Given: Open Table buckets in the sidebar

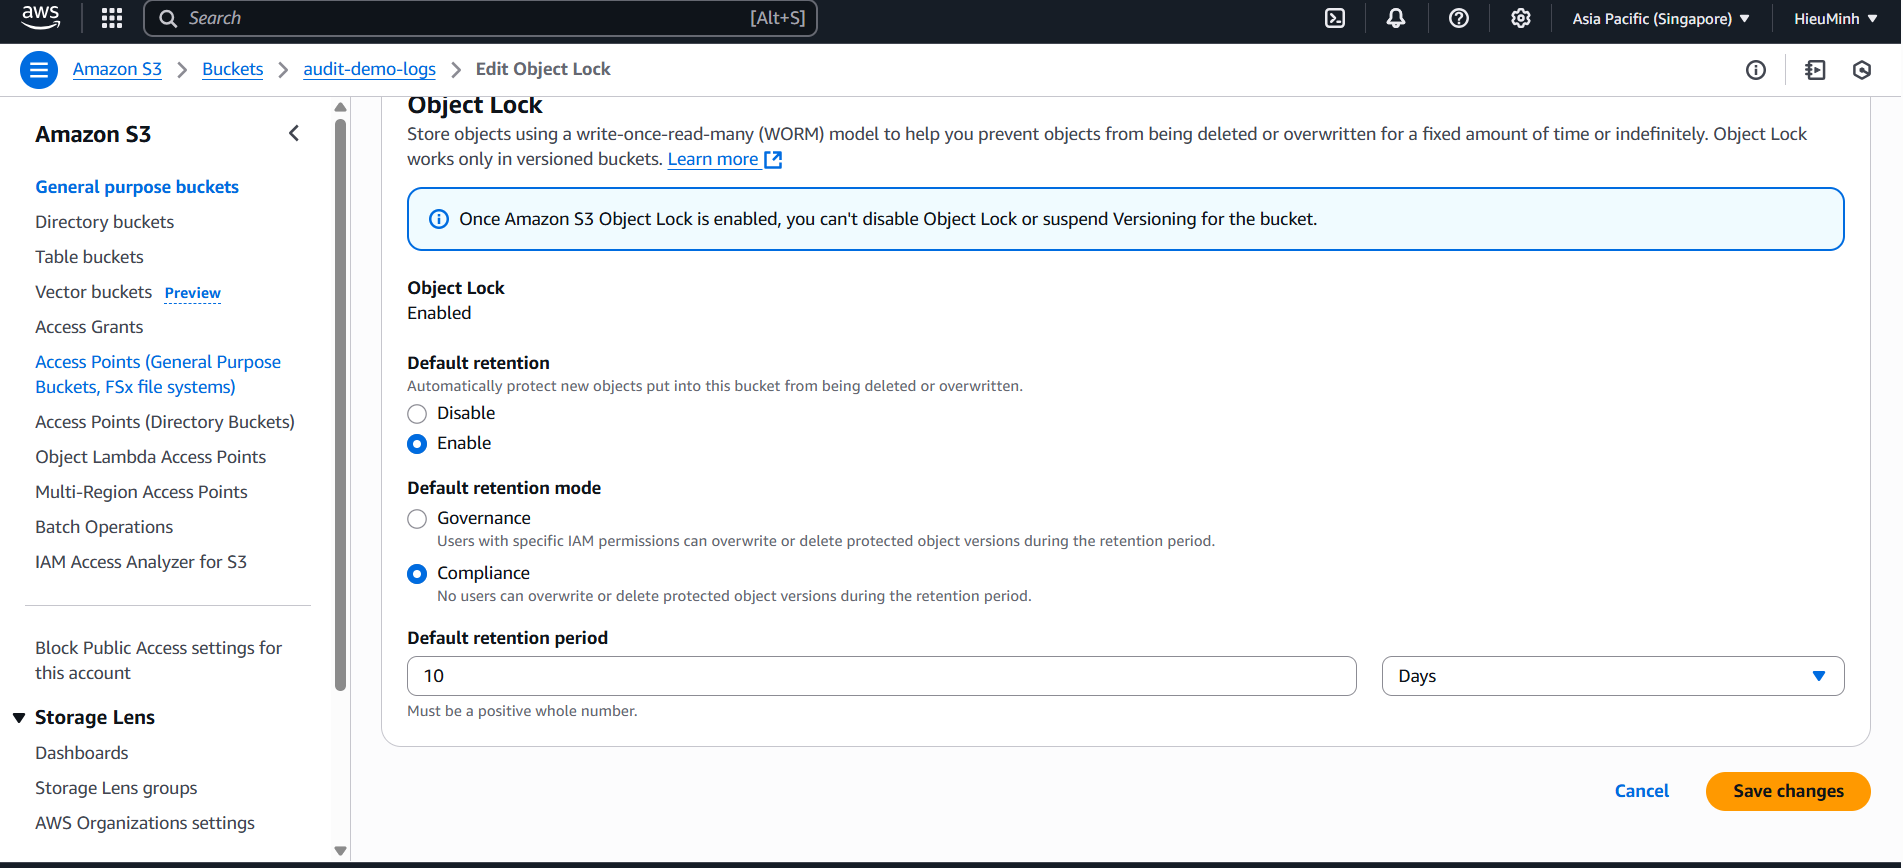Looking at the screenshot, I should point(89,257).
